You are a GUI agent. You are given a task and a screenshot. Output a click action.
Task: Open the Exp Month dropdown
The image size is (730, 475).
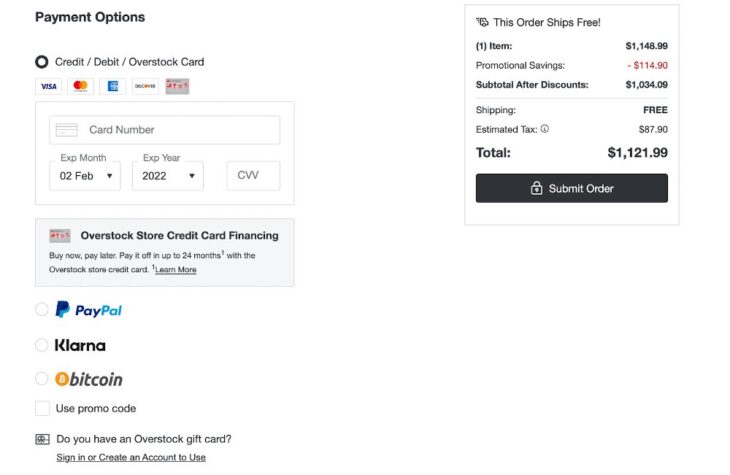85,176
